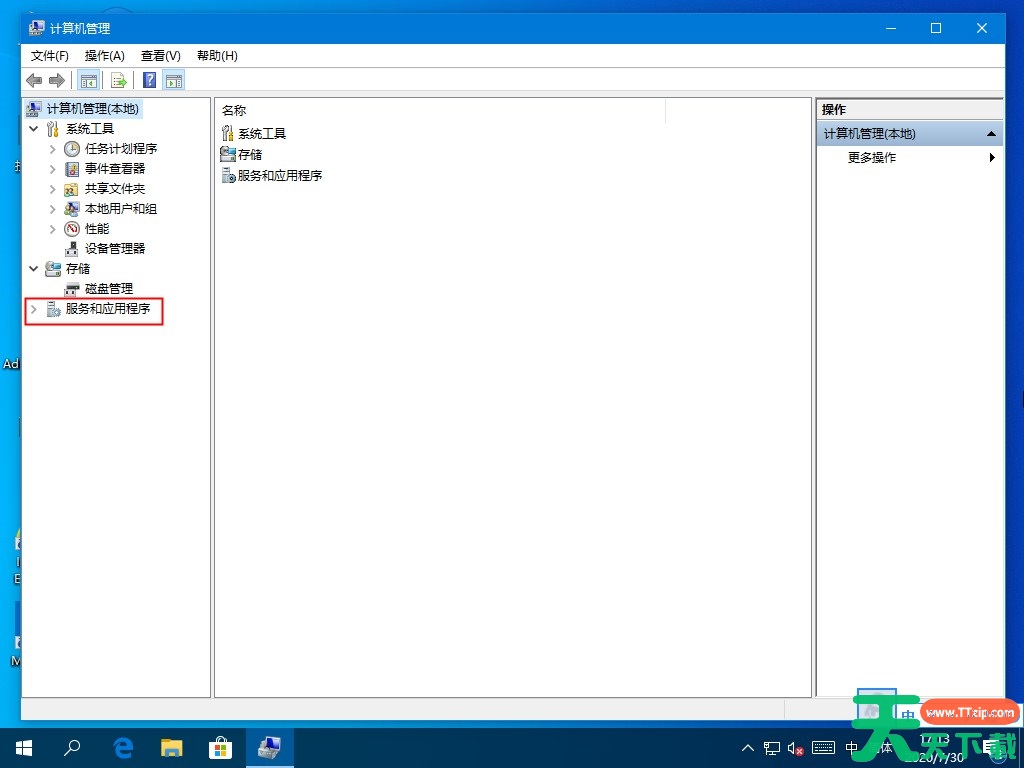Click the Export List toolbar icon
This screenshot has height=768, width=1024.
[118, 80]
